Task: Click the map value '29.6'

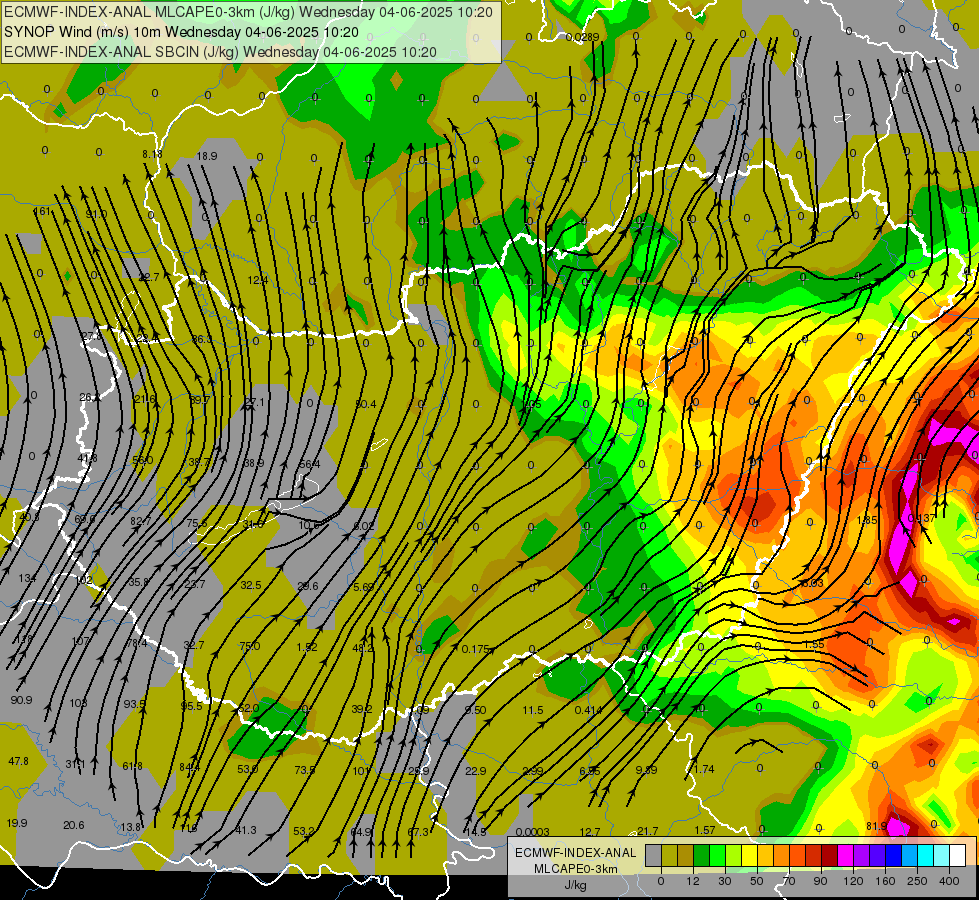Action: [308, 586]
